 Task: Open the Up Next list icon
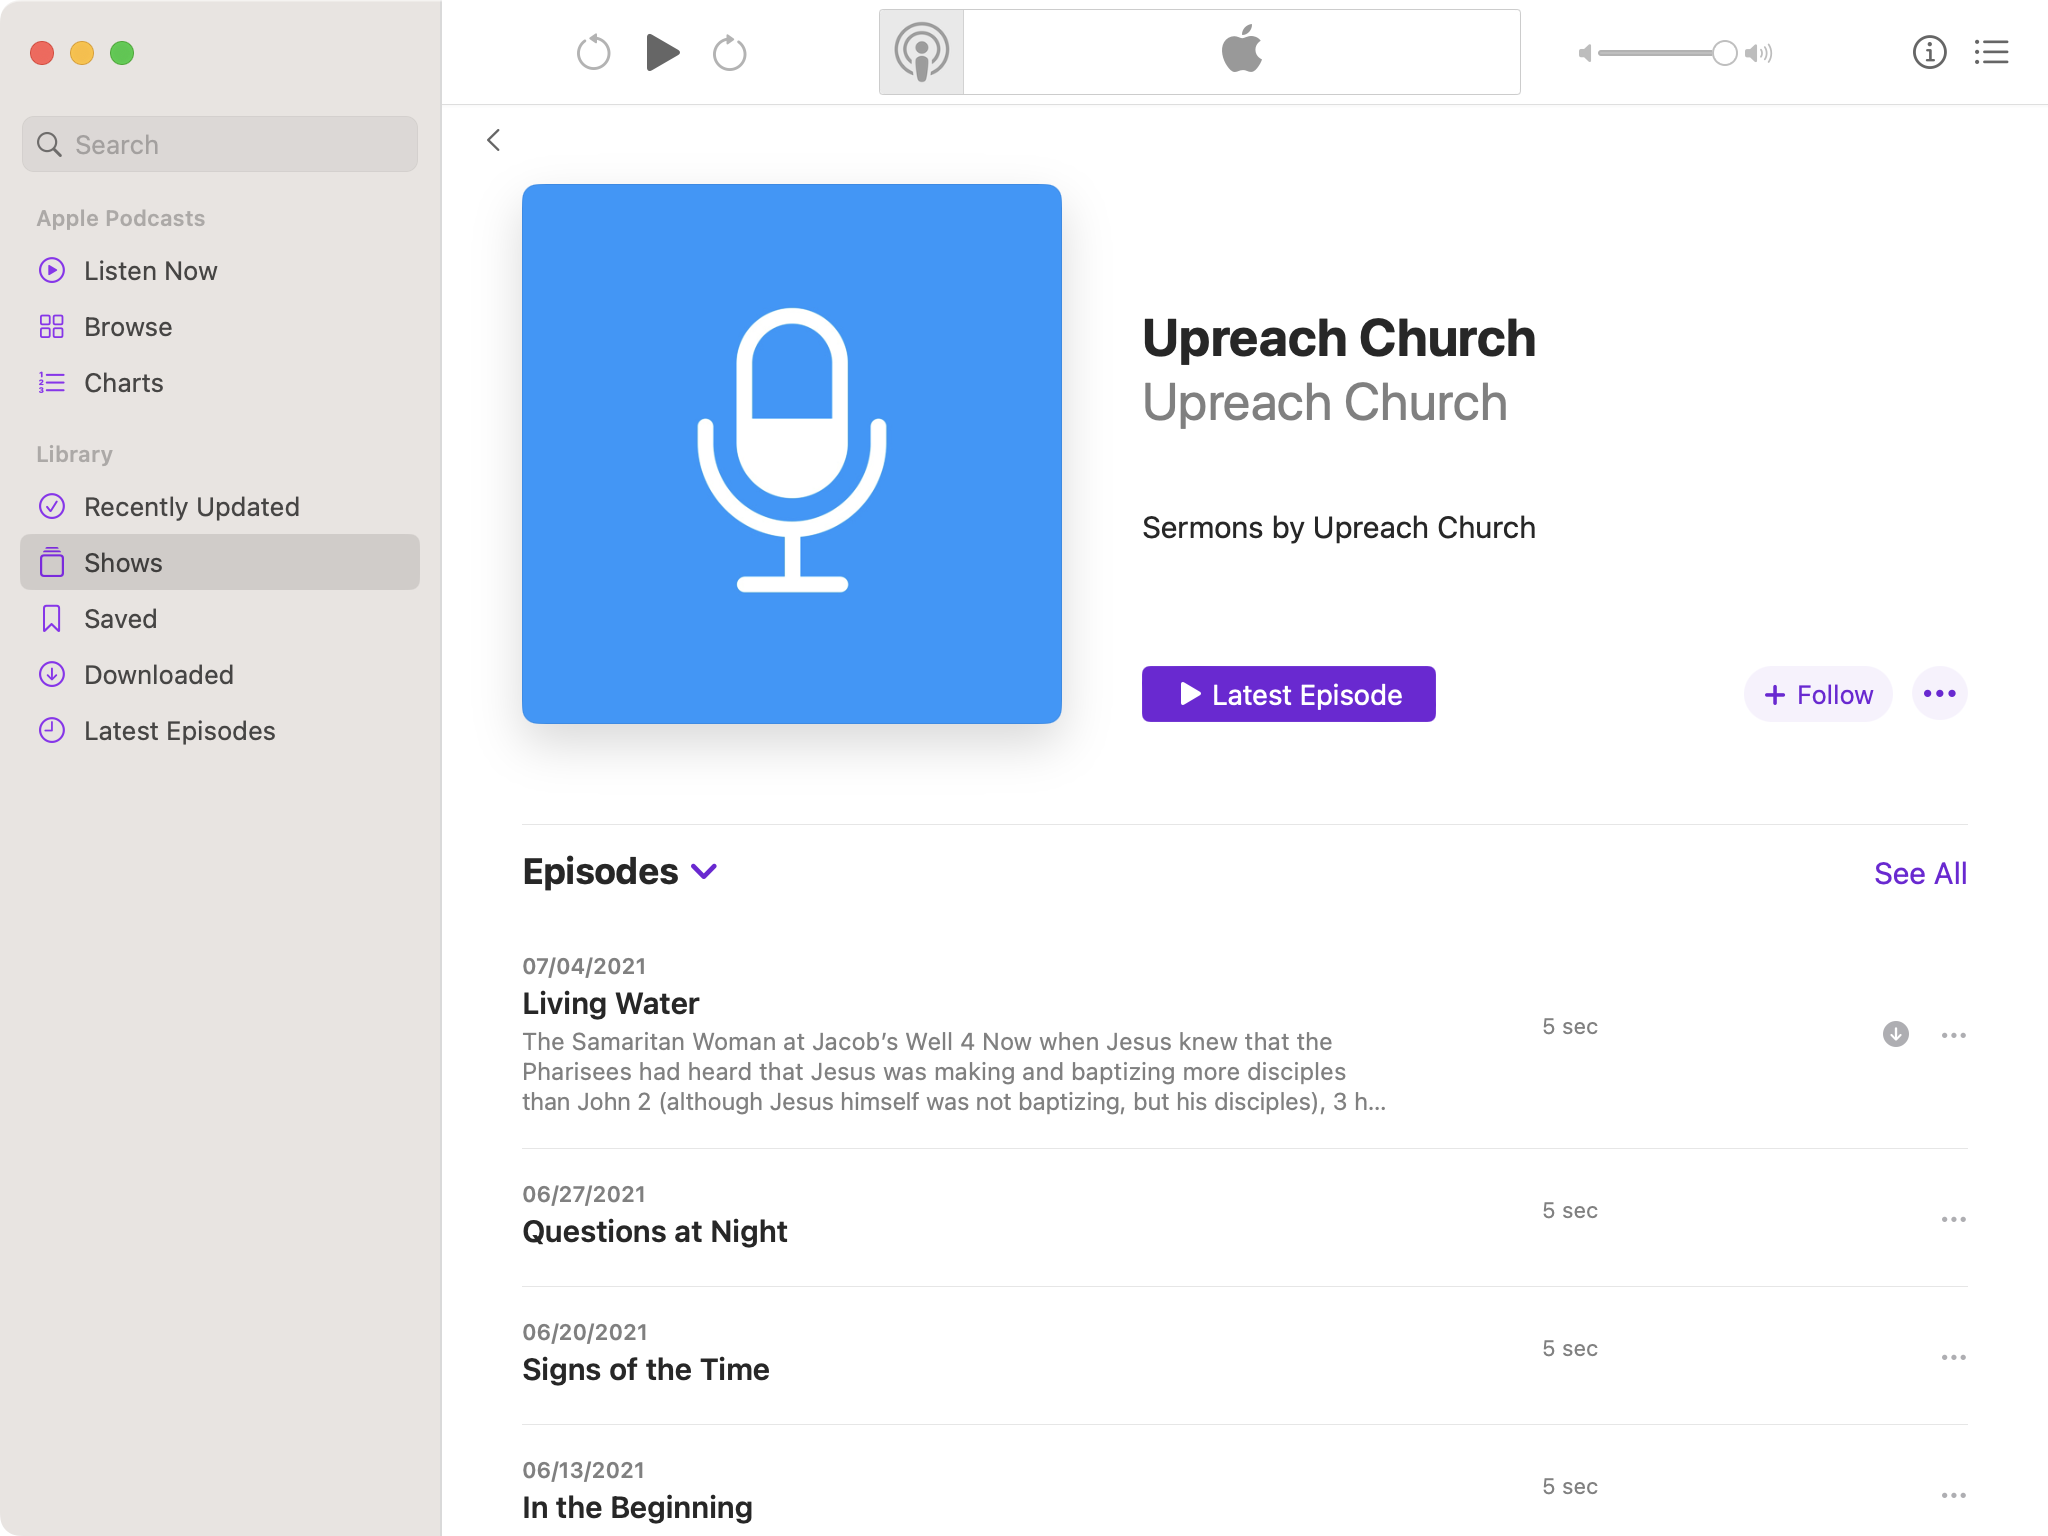(1991, 52)
